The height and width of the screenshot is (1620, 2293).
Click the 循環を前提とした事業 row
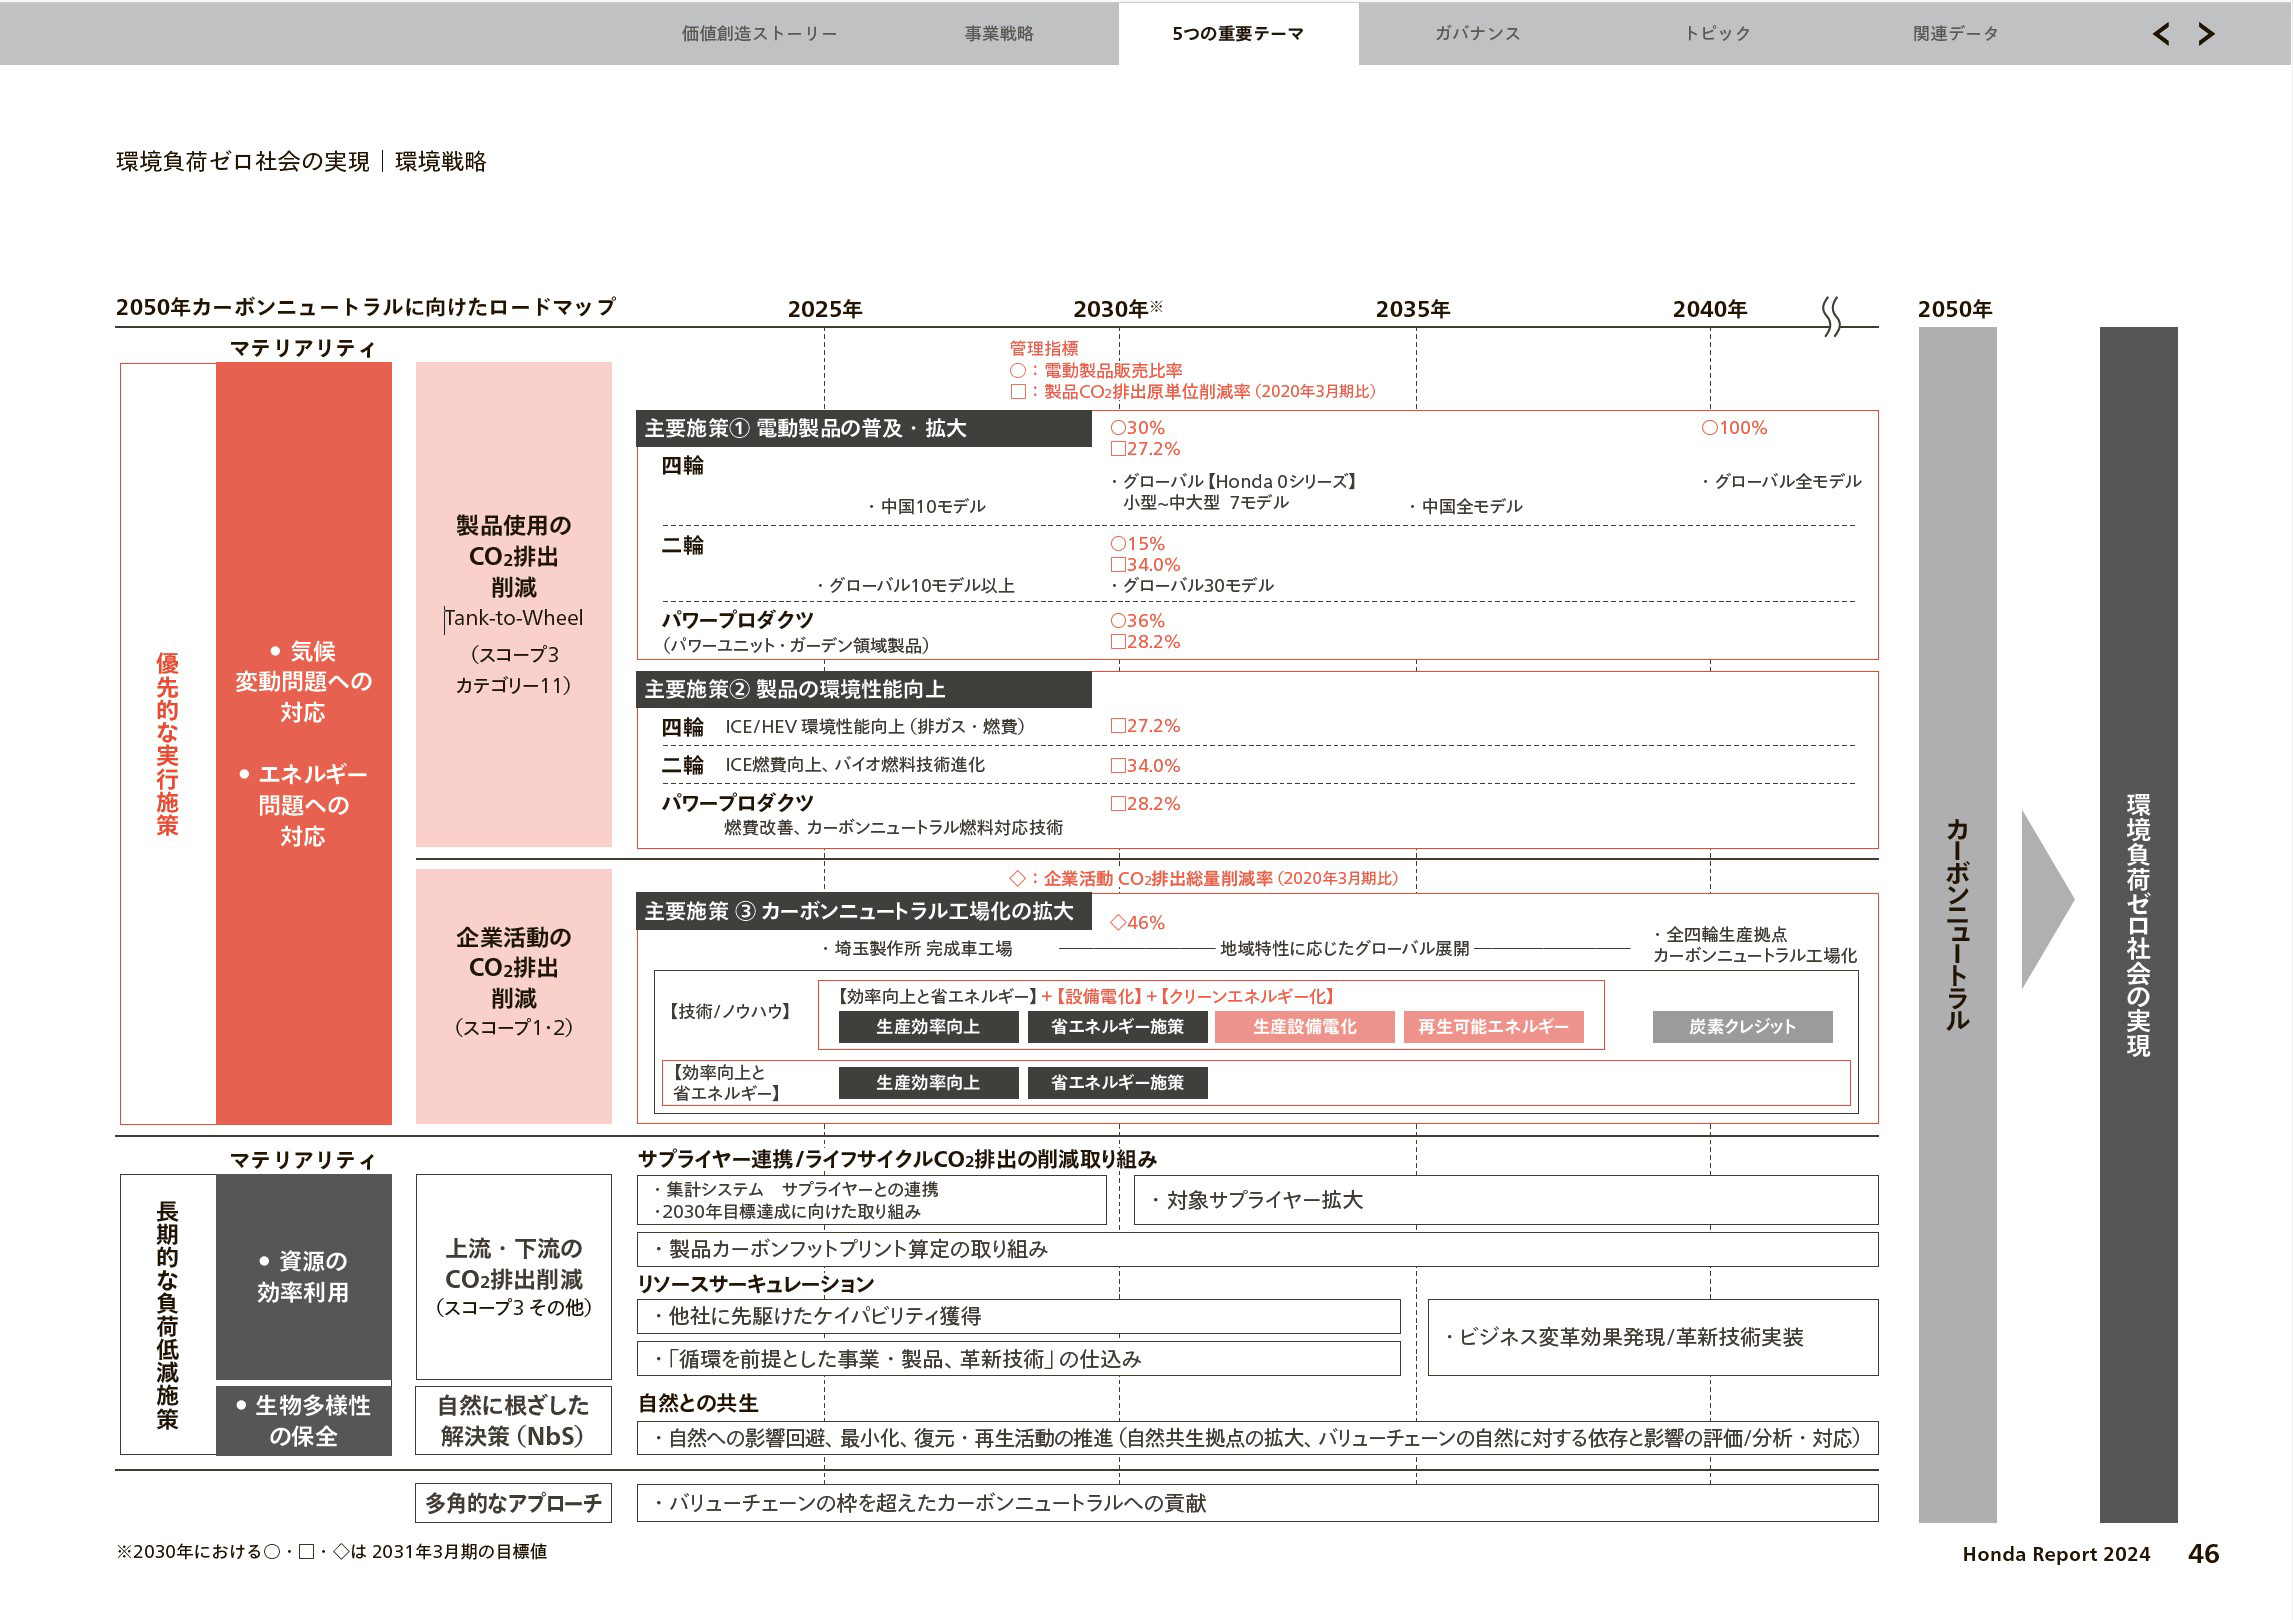coord(1019,1359)
